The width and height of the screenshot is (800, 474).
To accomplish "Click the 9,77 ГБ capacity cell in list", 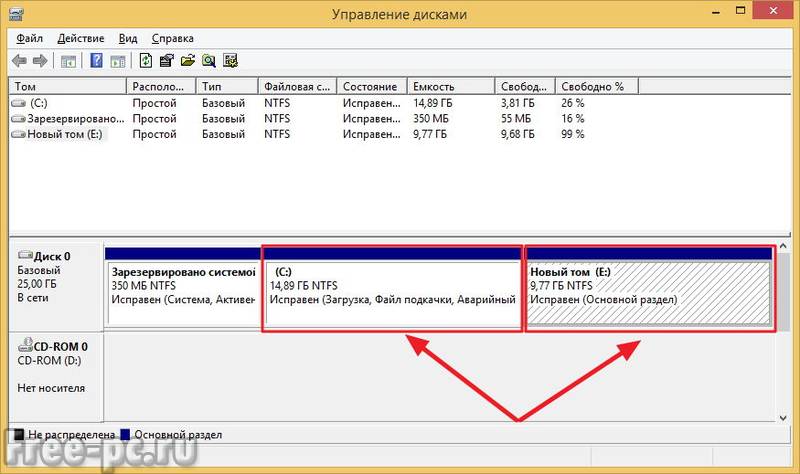I will 430,135.
